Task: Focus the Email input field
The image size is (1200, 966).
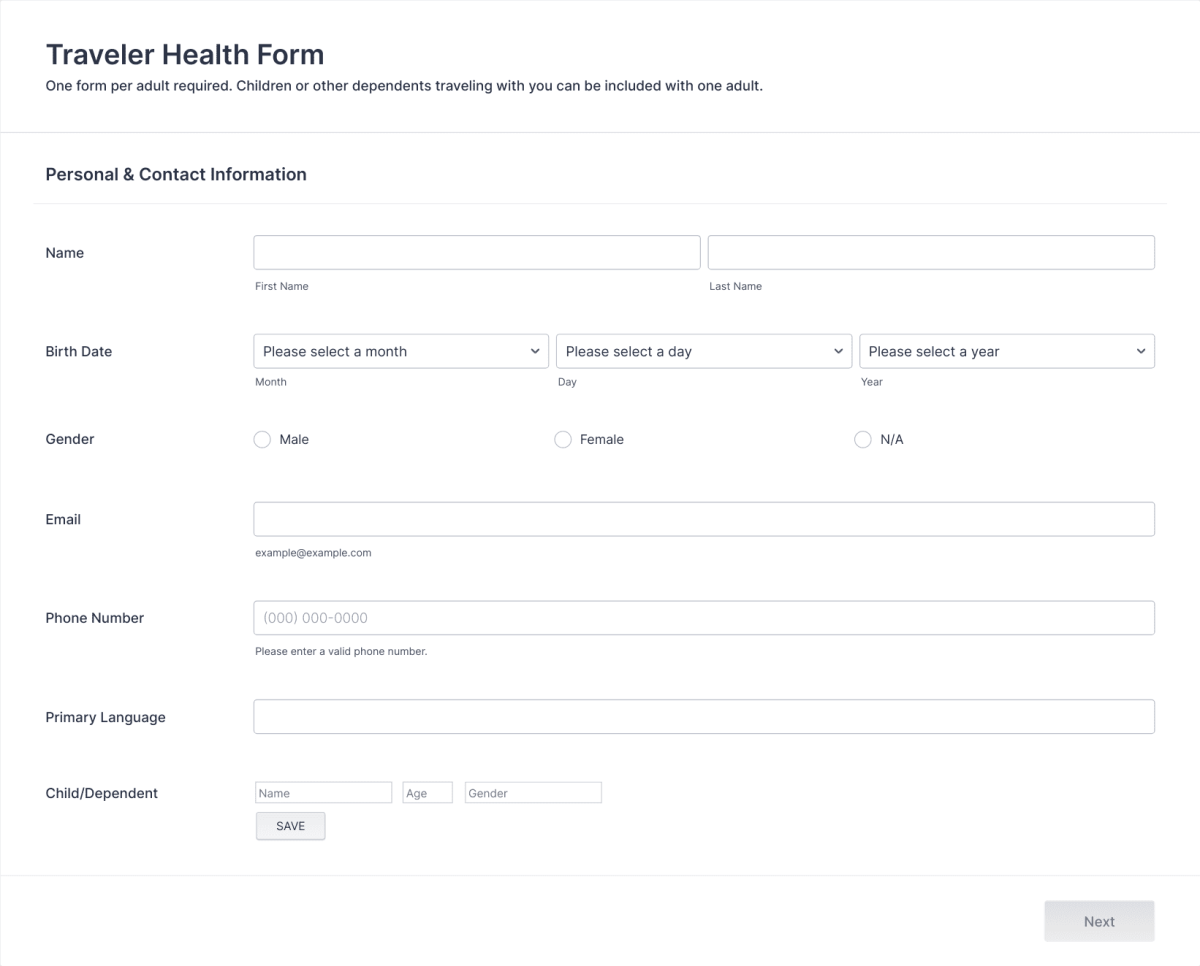Action: pyautogui.click(x=704, y=519)
